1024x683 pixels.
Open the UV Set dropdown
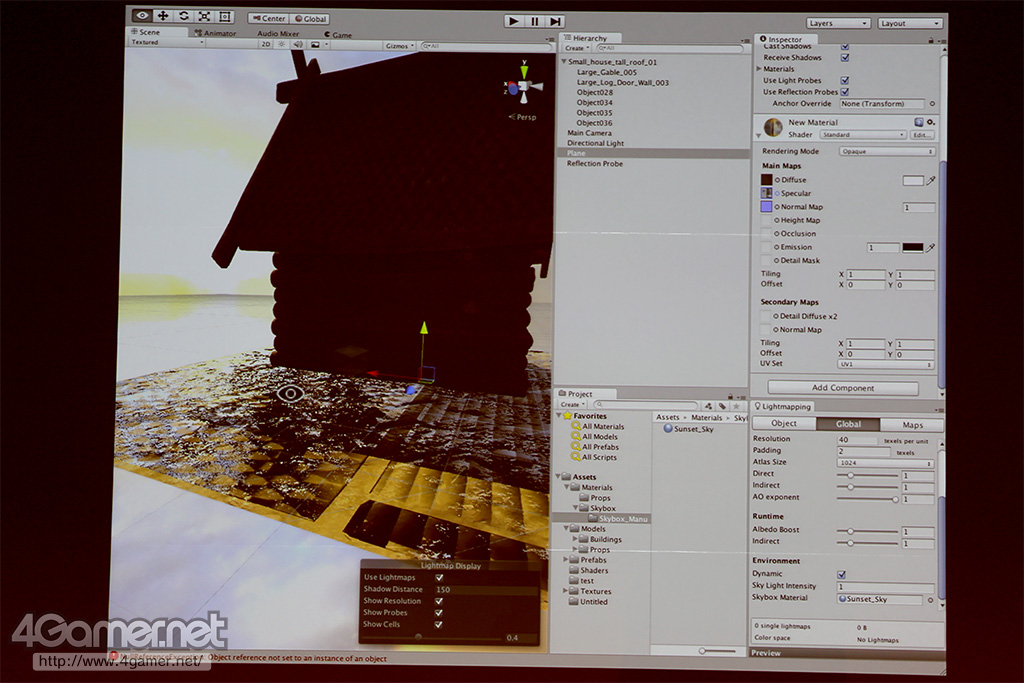pyautogui.click(x=886, y=364)
